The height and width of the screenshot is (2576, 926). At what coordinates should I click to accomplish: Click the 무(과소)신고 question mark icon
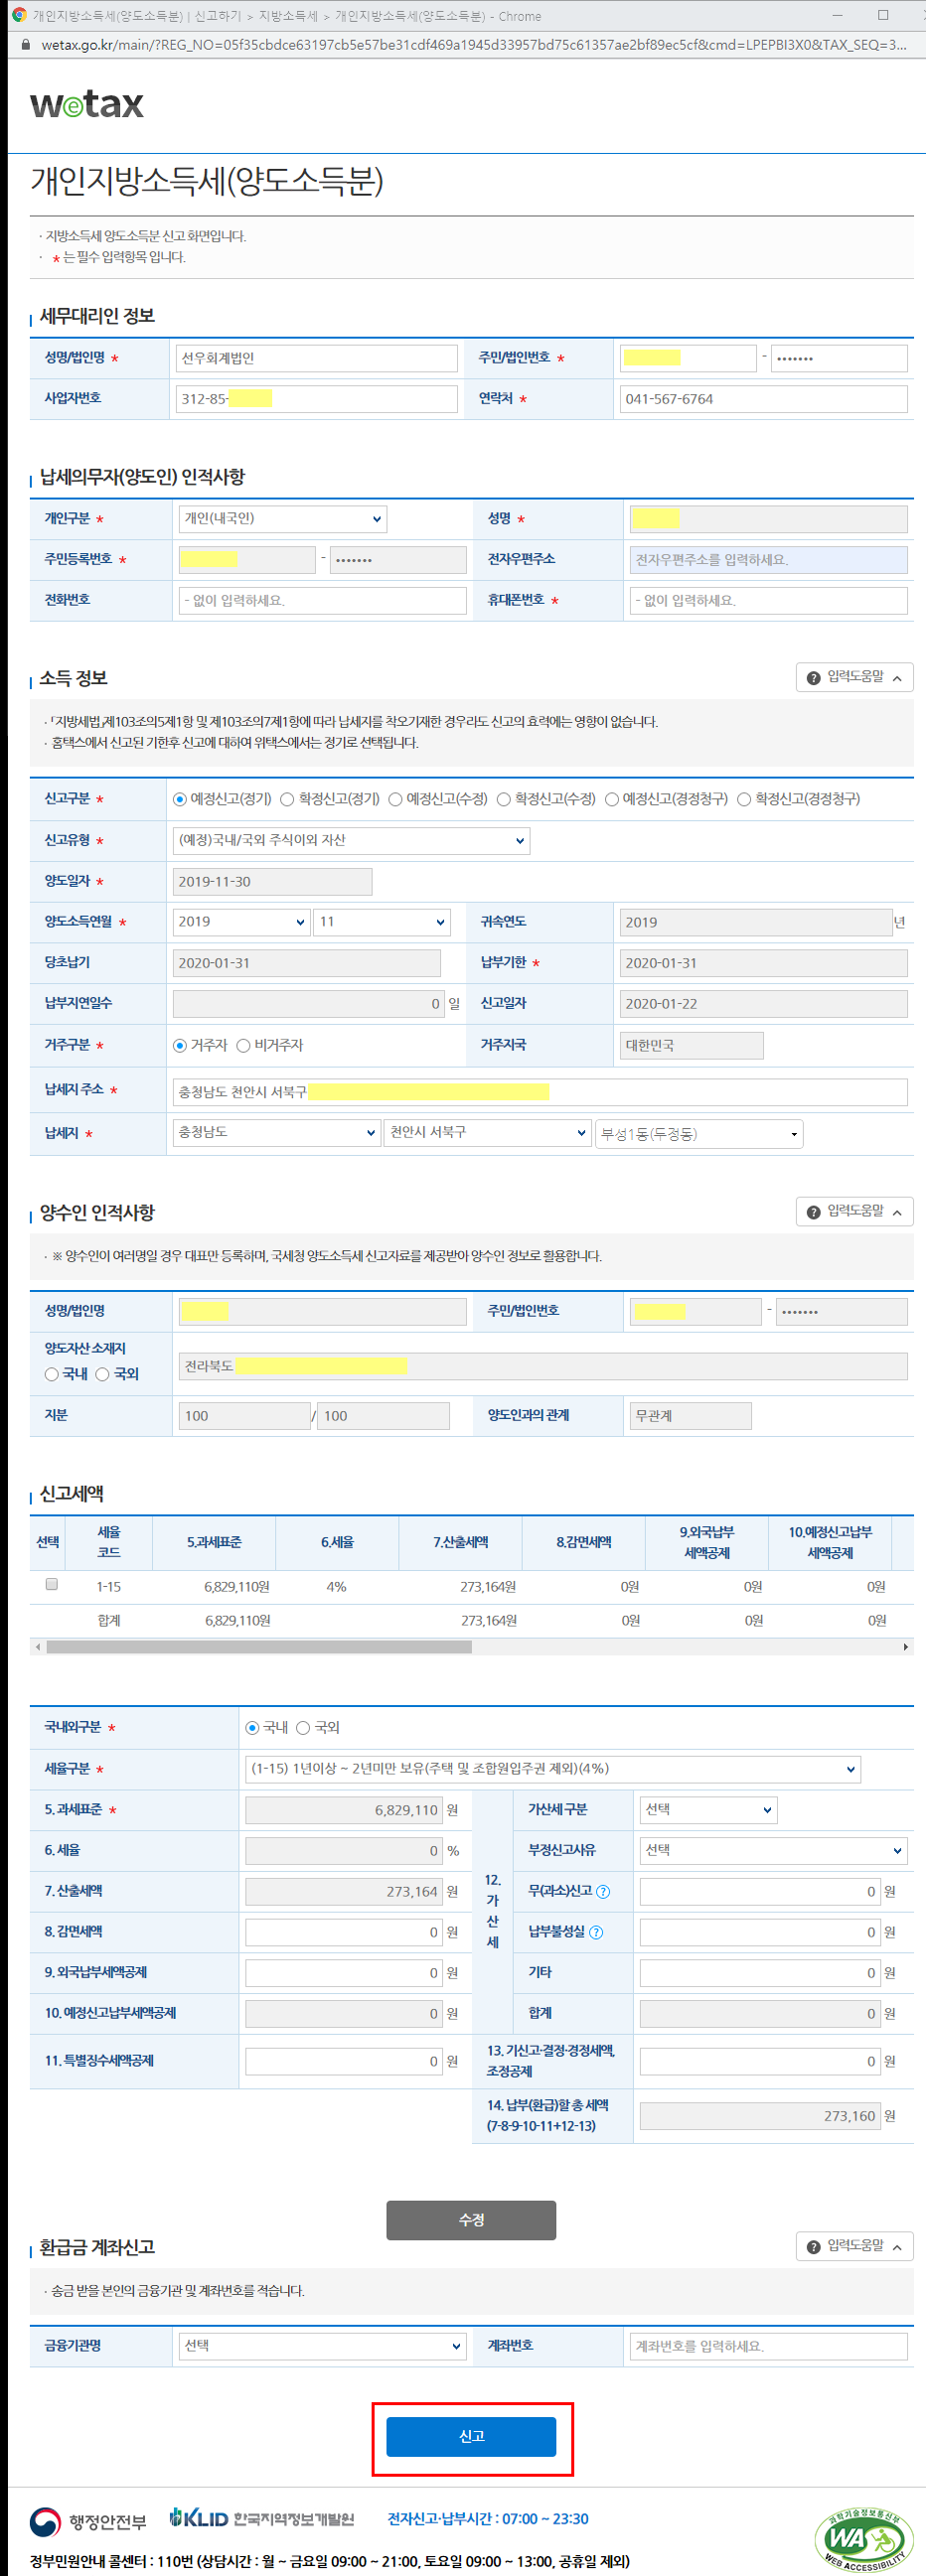click(x=603, y=1892)
